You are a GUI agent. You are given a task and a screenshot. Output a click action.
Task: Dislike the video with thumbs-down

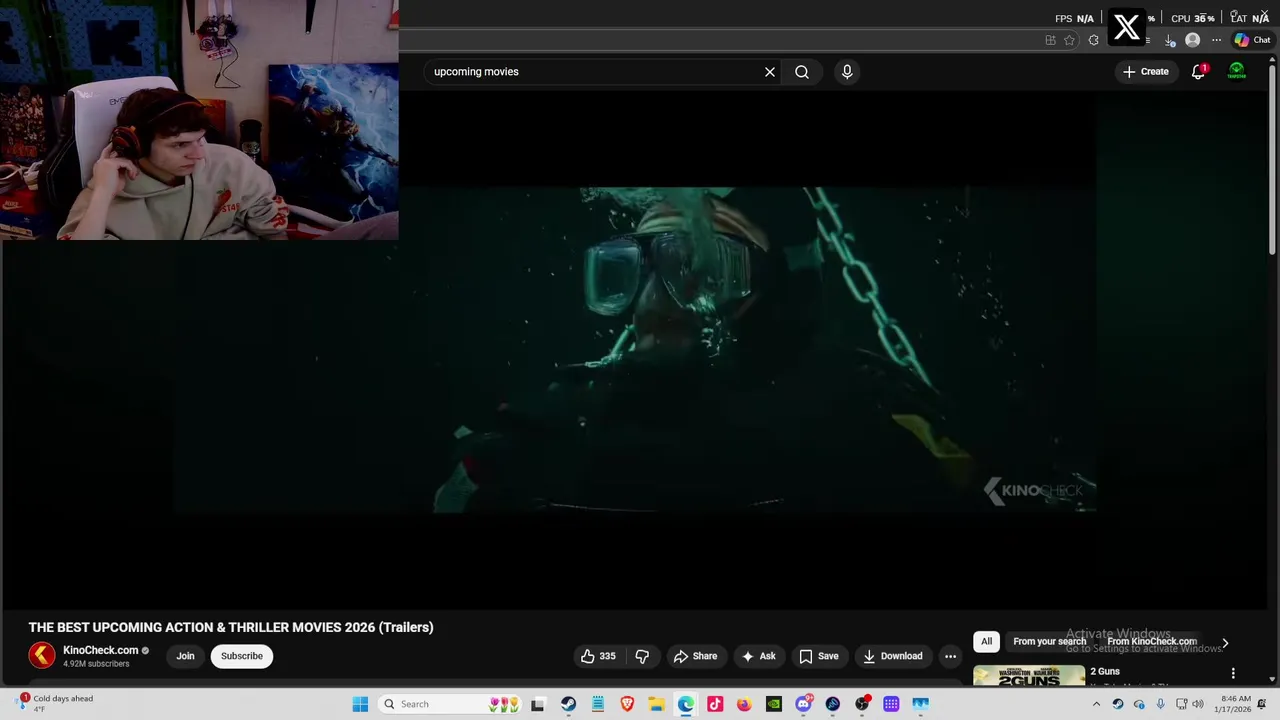642,656
